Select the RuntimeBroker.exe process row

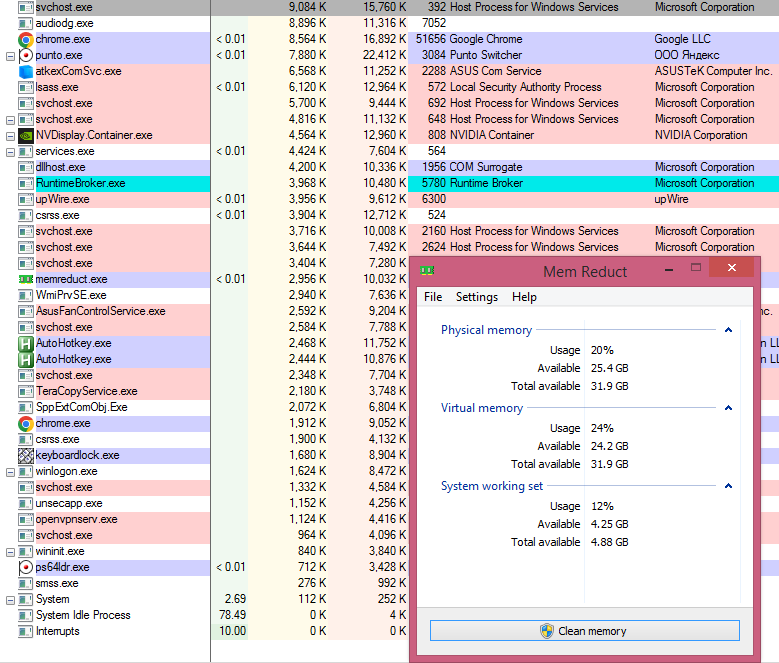(x=390, y=183)
